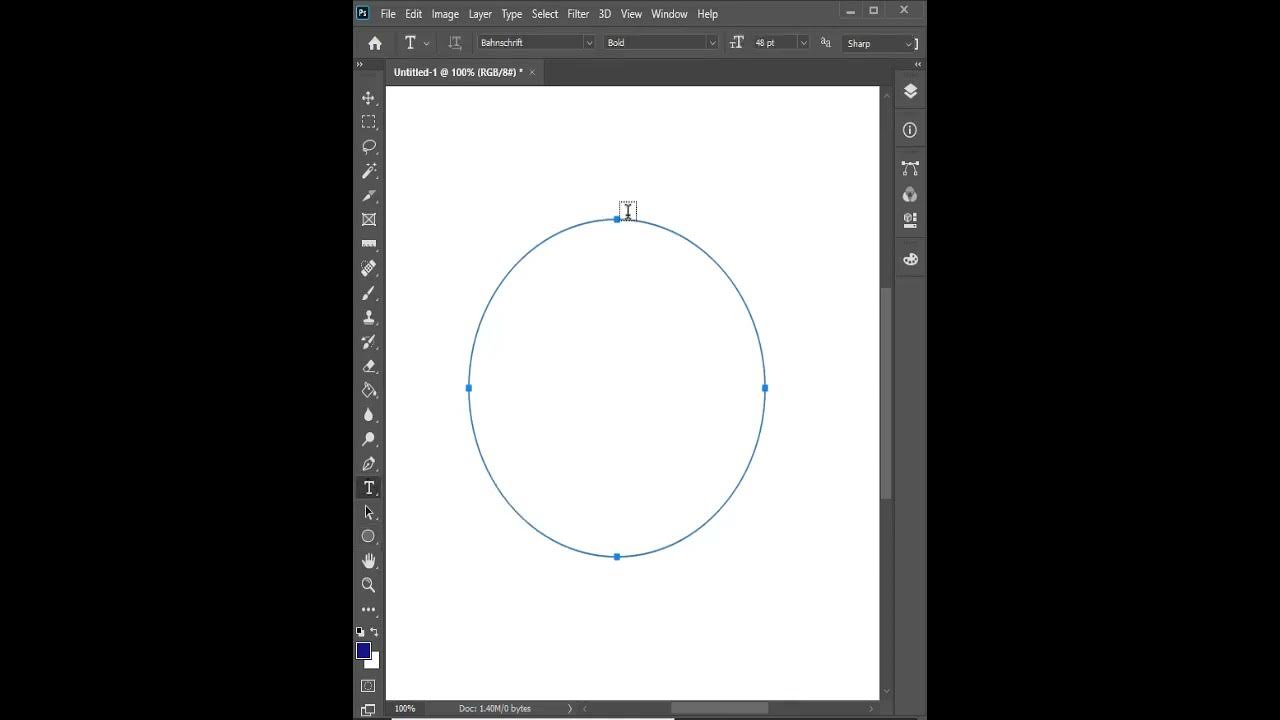Select the Ellipse shape tool

click(369, 536)
